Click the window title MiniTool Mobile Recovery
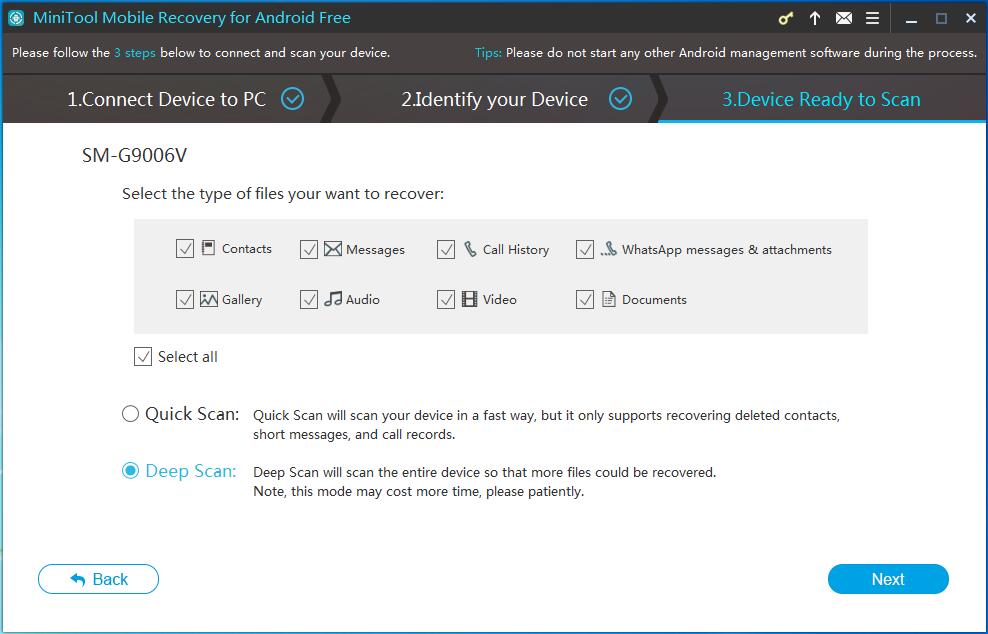Screen dimensions: 988x634 (x=192, y=18)
